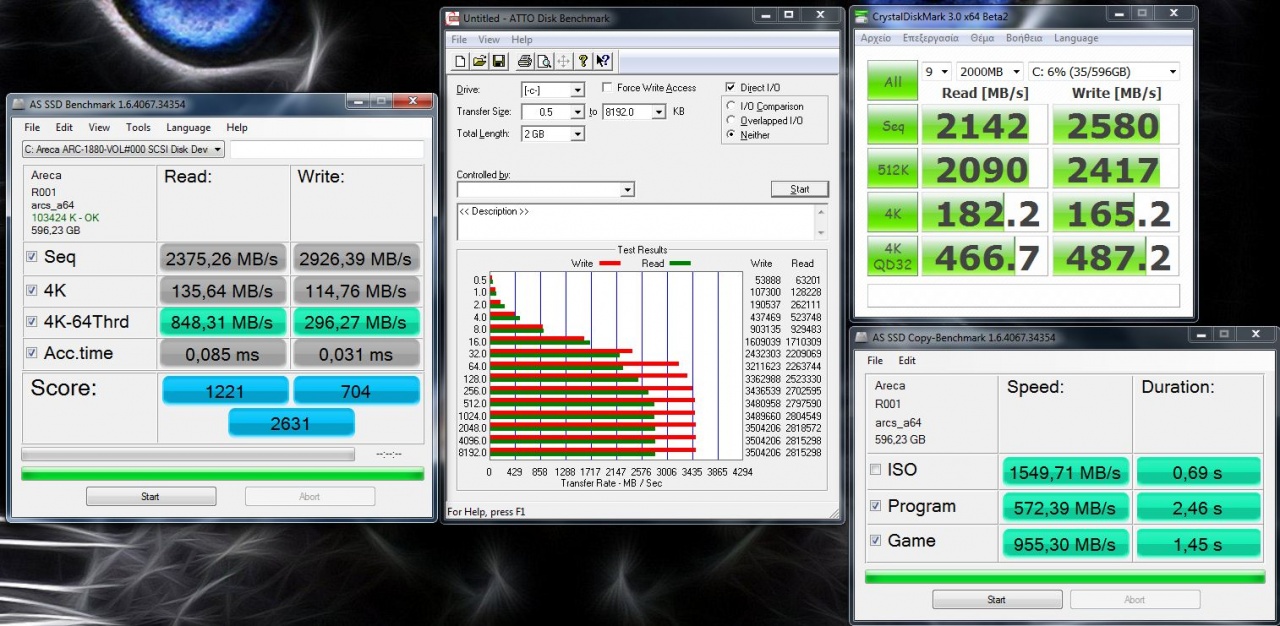Open the Edit menu in AS SSD Benchmark
Image resolution: width=1280 pixels, height=626 pixels.
[x=64, y=127]
